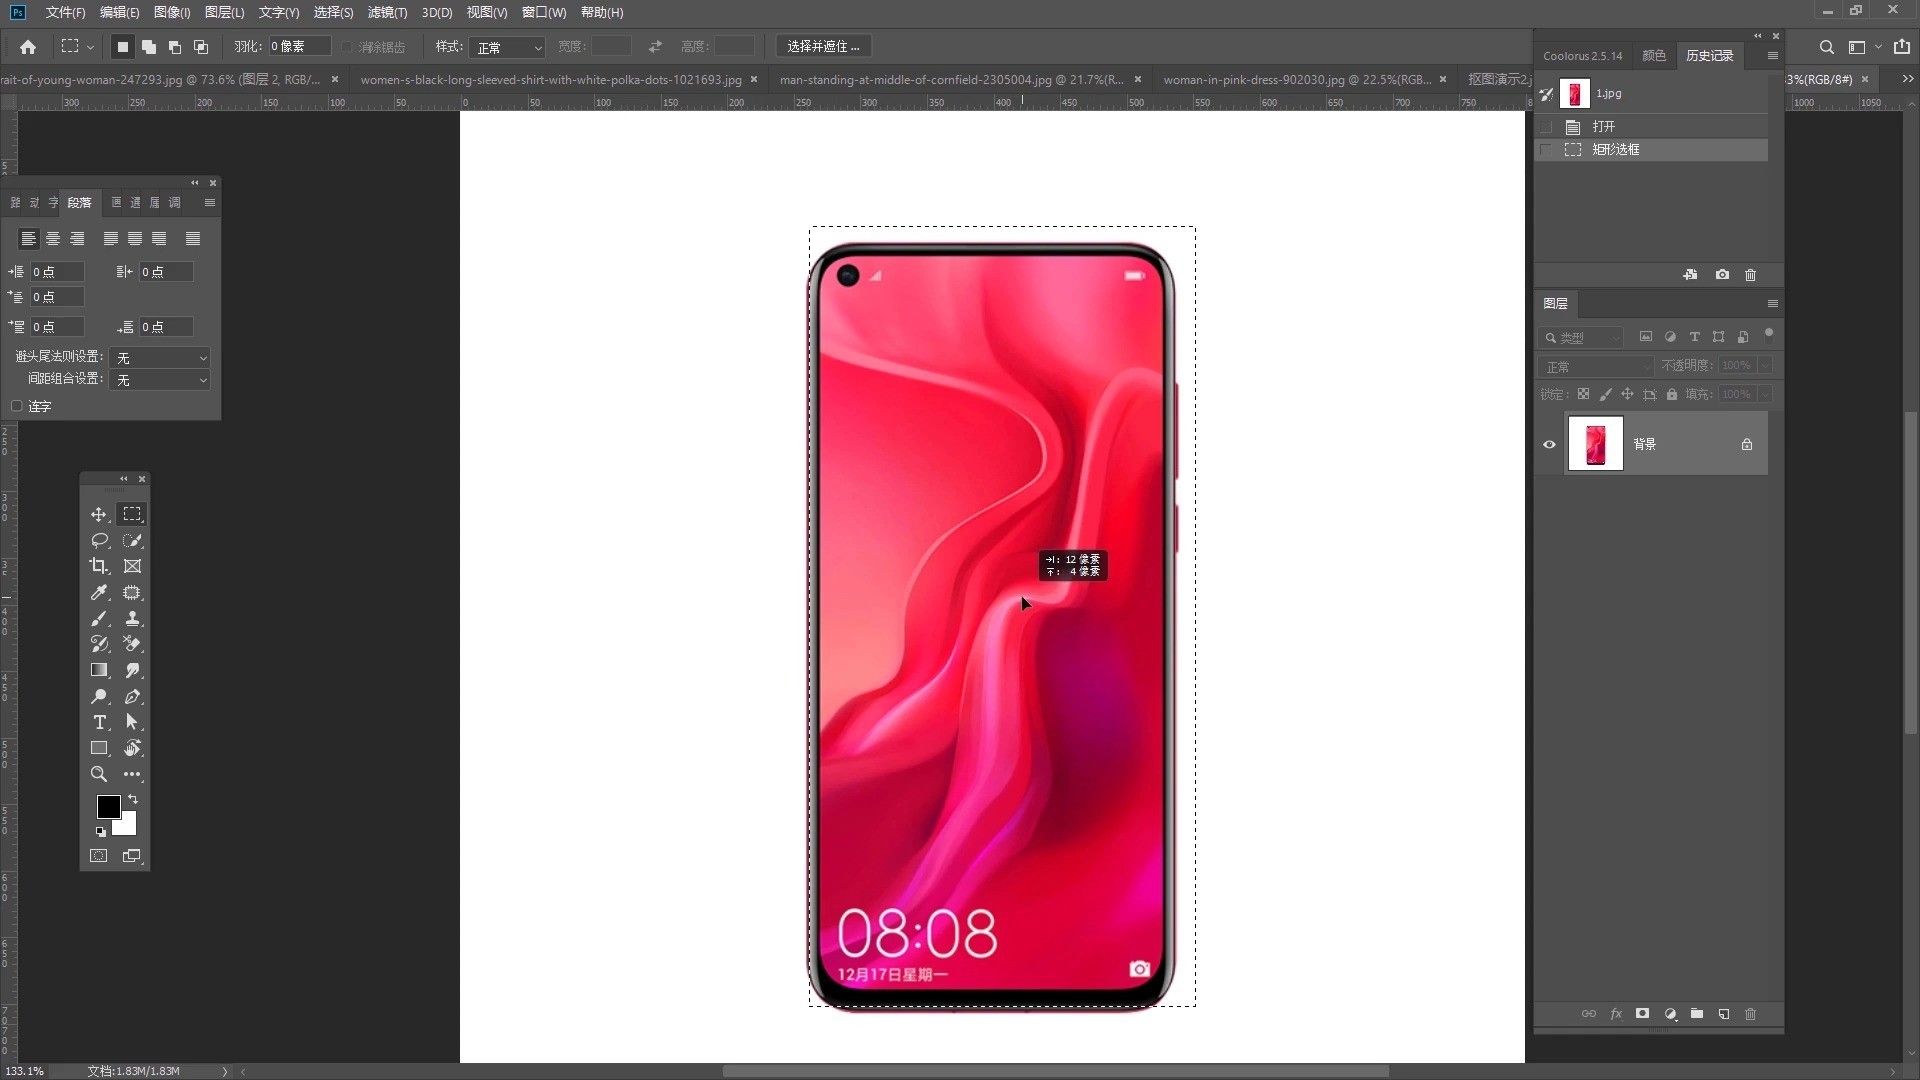Select the Move tool
Viewport: 1920px width, 1080px height.
(x=98, y=514)
